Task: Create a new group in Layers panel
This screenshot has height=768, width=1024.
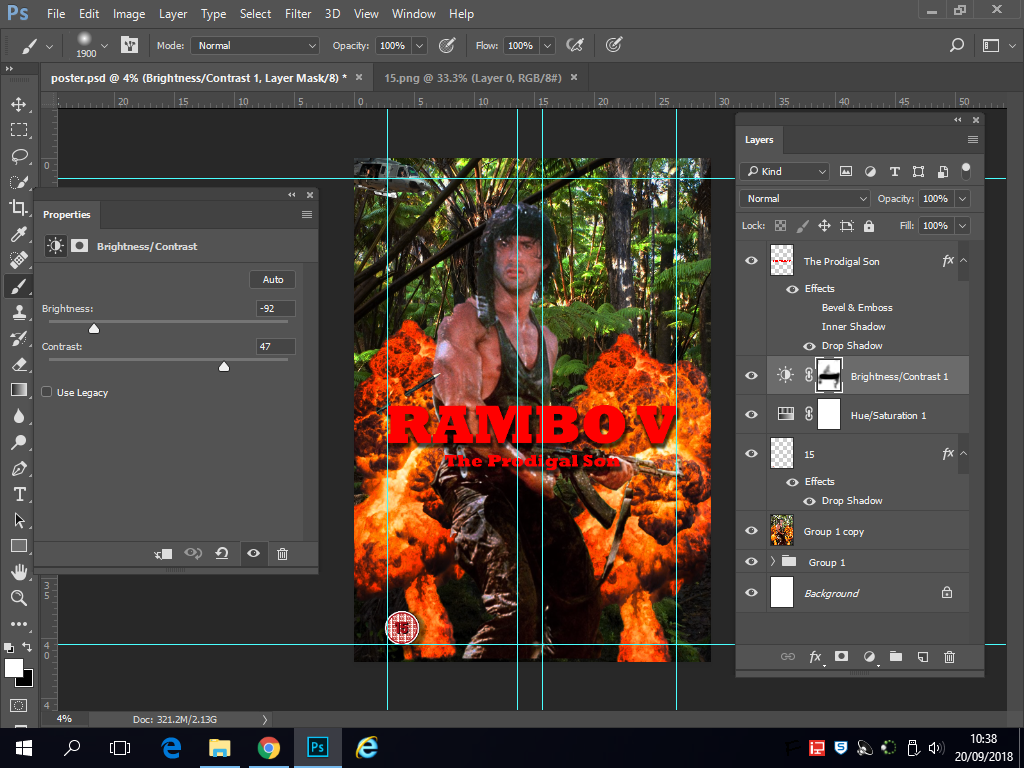Action: point(896,656)
